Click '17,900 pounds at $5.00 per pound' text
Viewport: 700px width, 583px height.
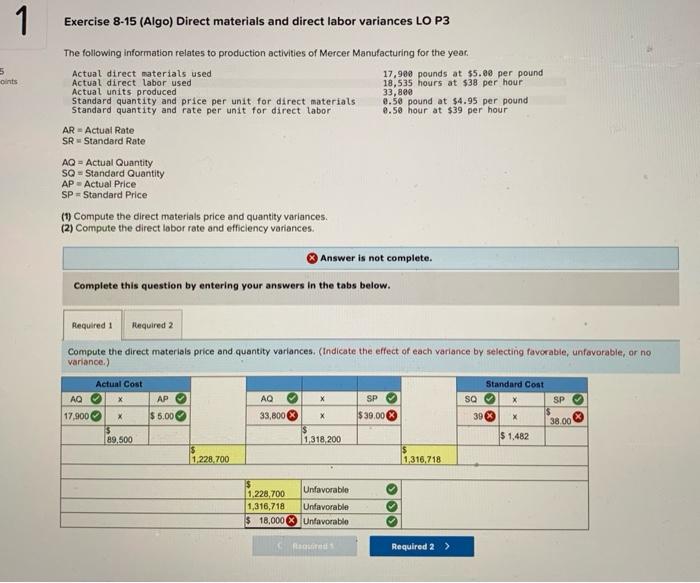point(463,73)
